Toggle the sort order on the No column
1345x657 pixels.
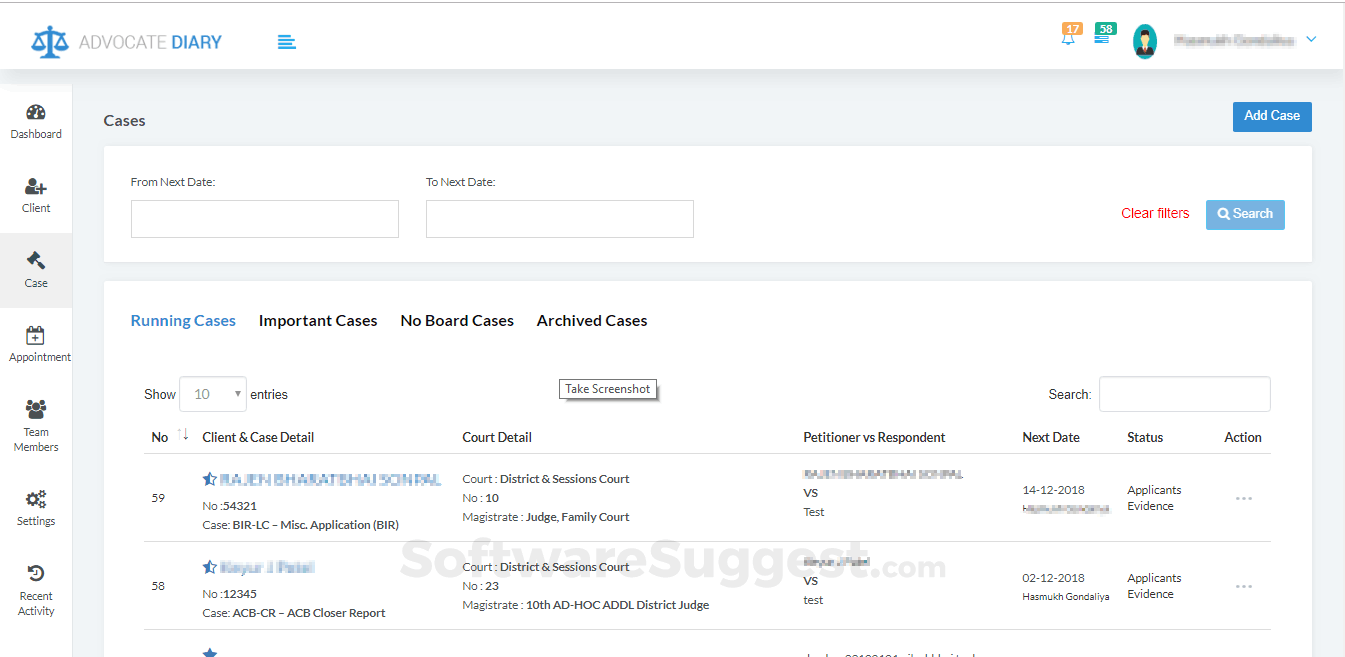coord(184,434)
